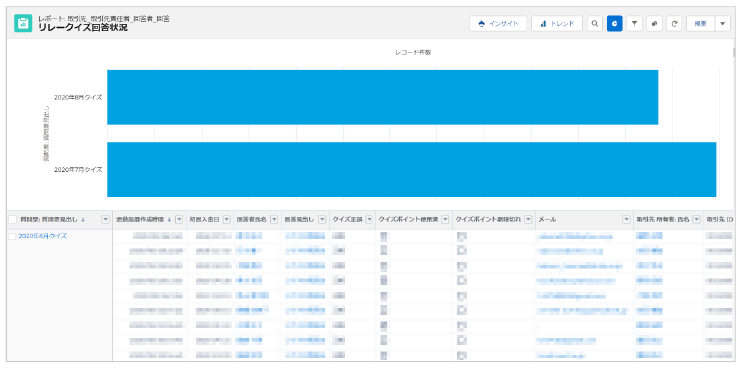
Task: Click the 2020年7月クイズ axis label
Action: click(x=78, y=169)
